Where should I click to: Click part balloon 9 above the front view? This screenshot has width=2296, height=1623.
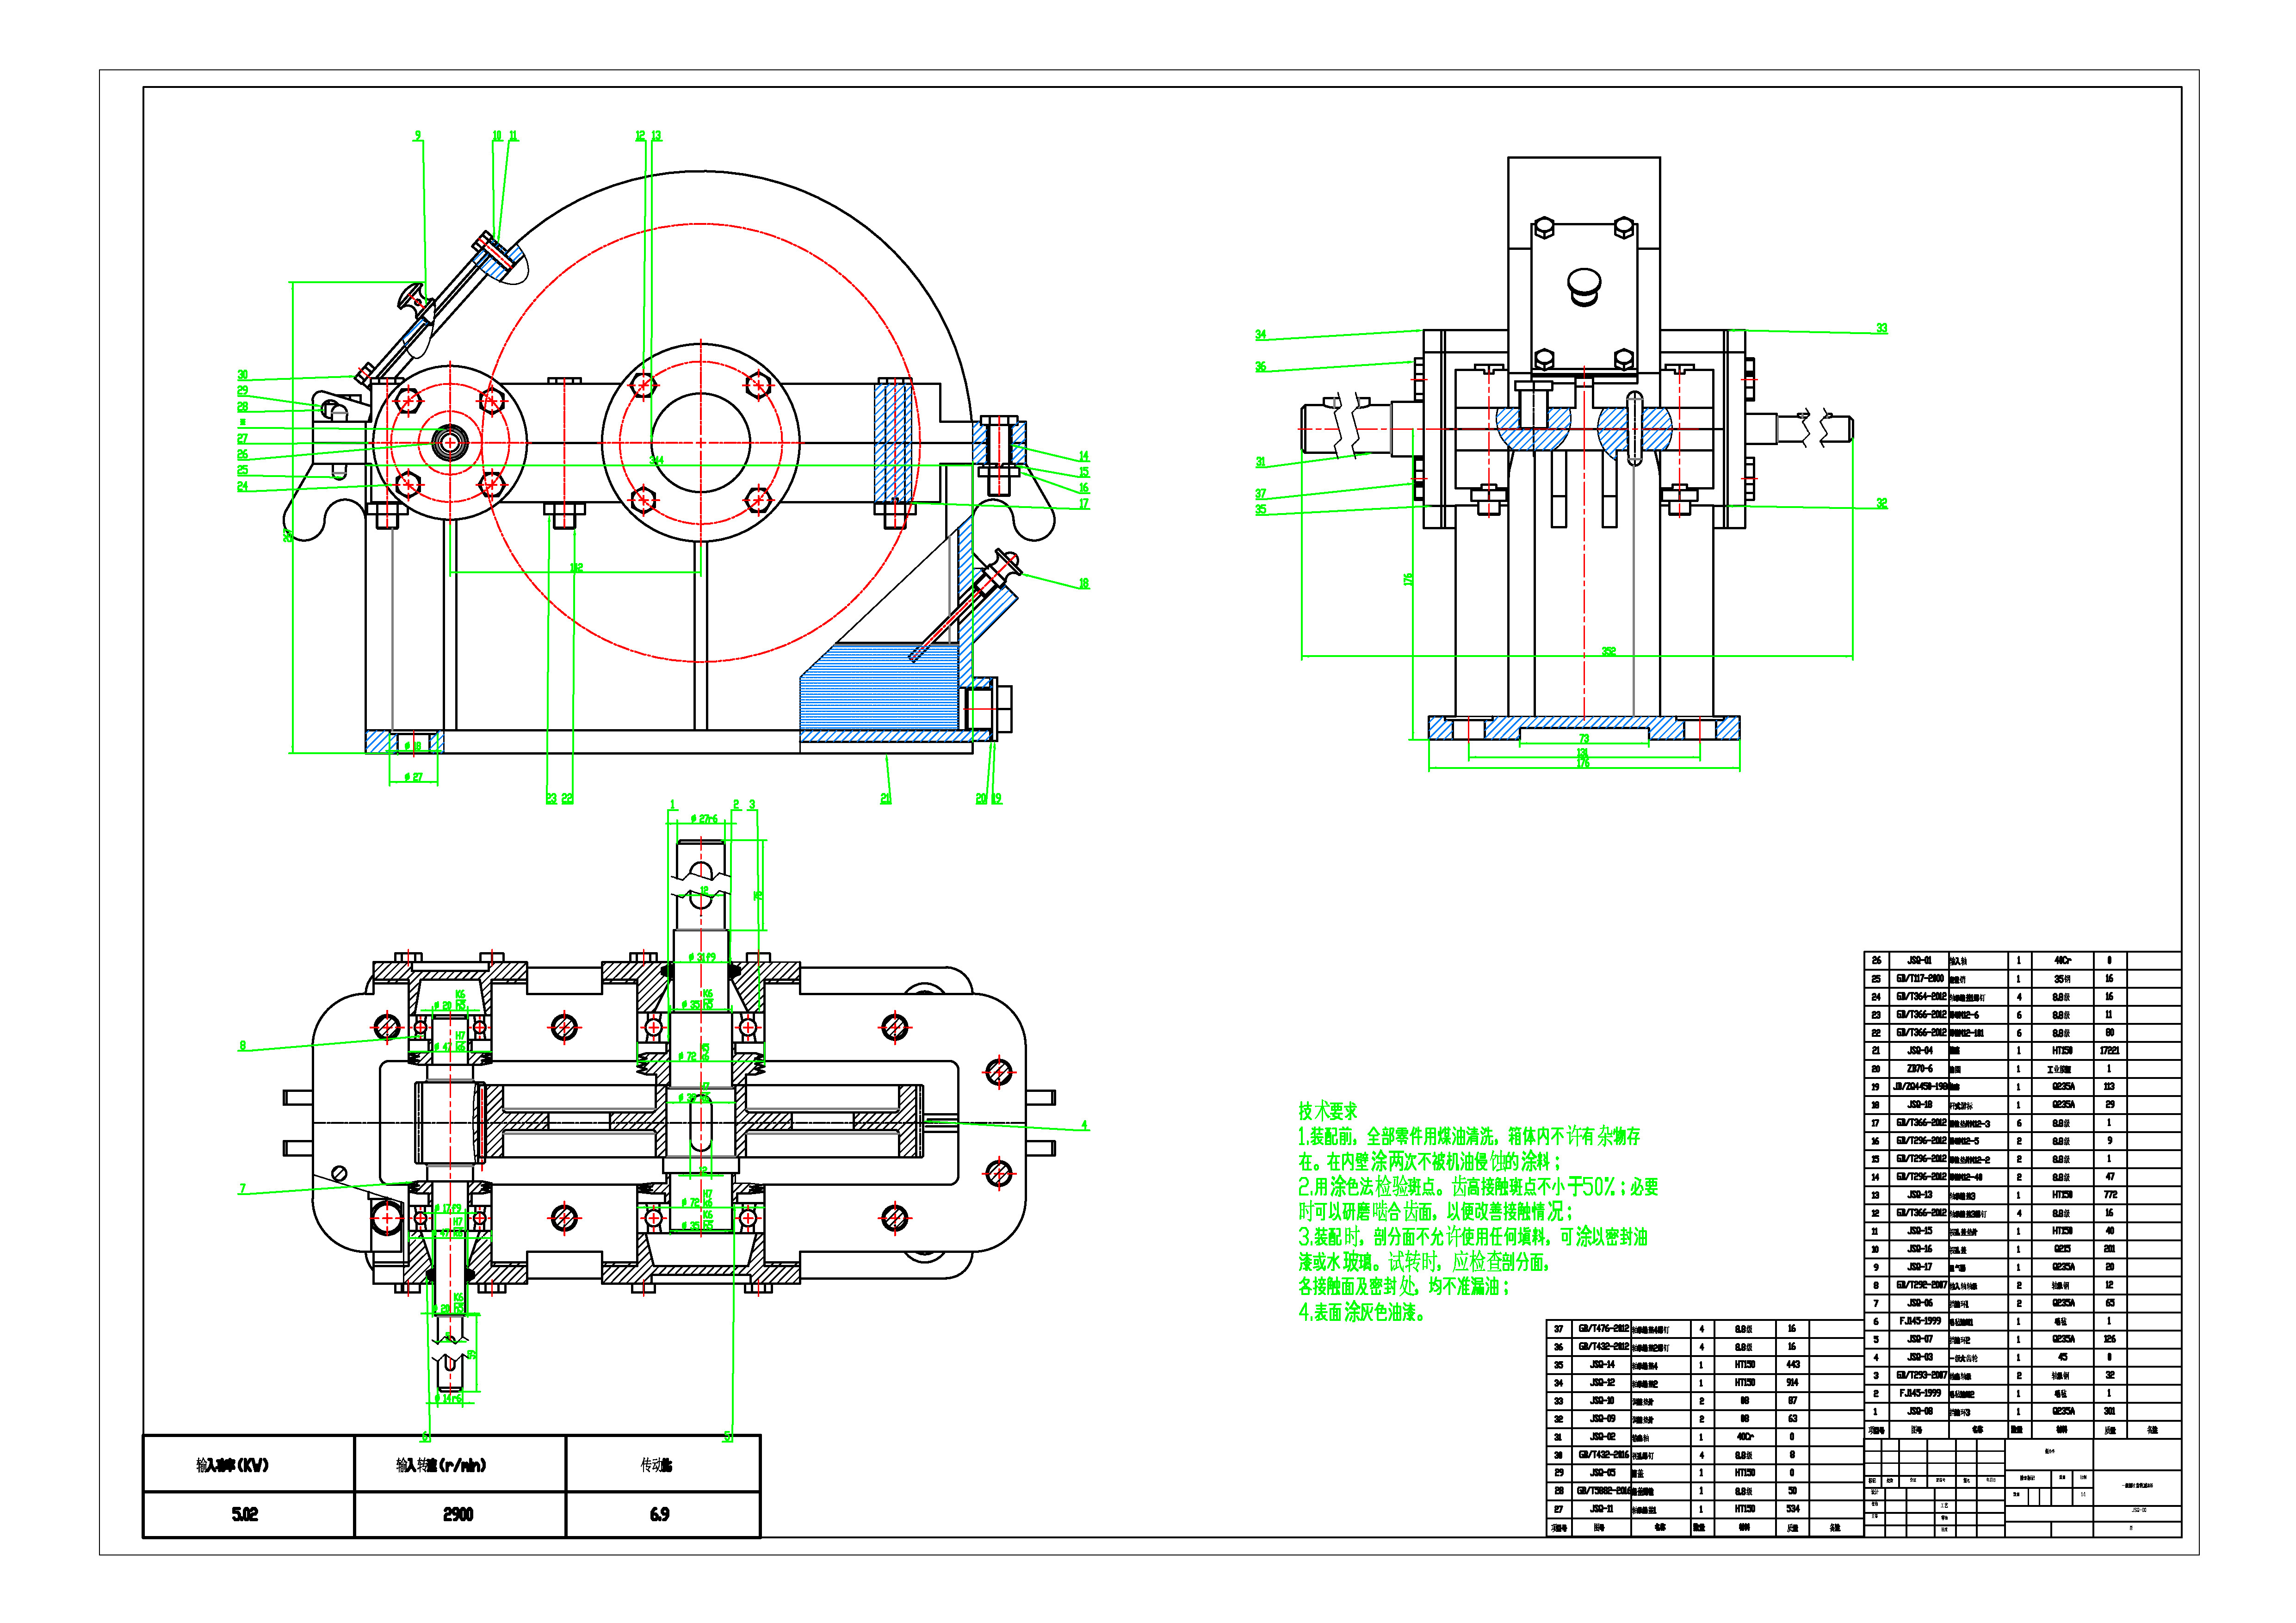click(418, 136)
